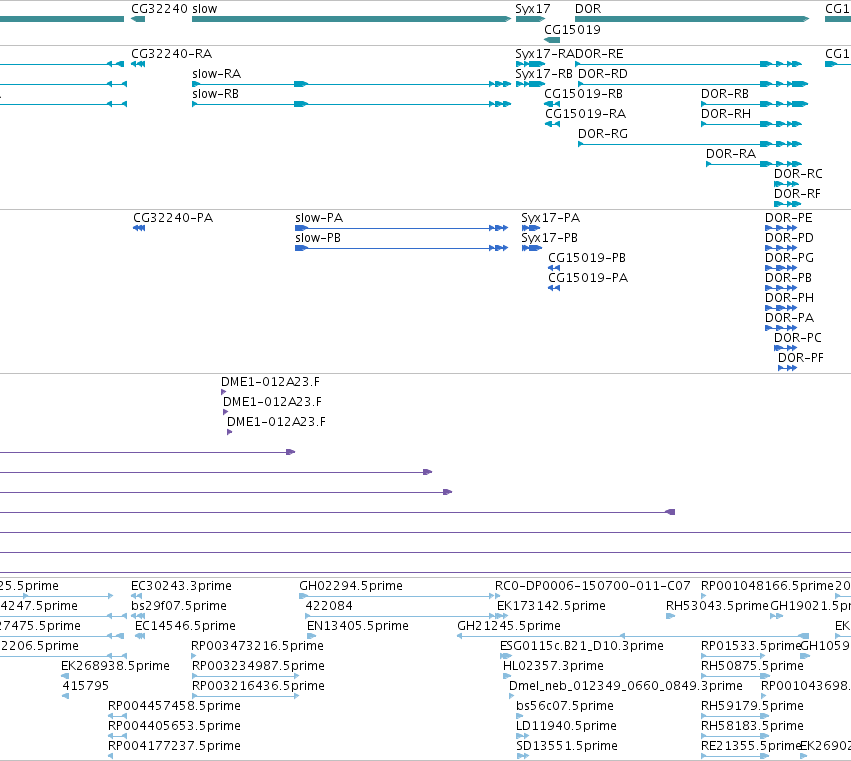Click the DOR-PA protein label
The width and height of the screenshot is (851, 761).
tap(789, 319)
